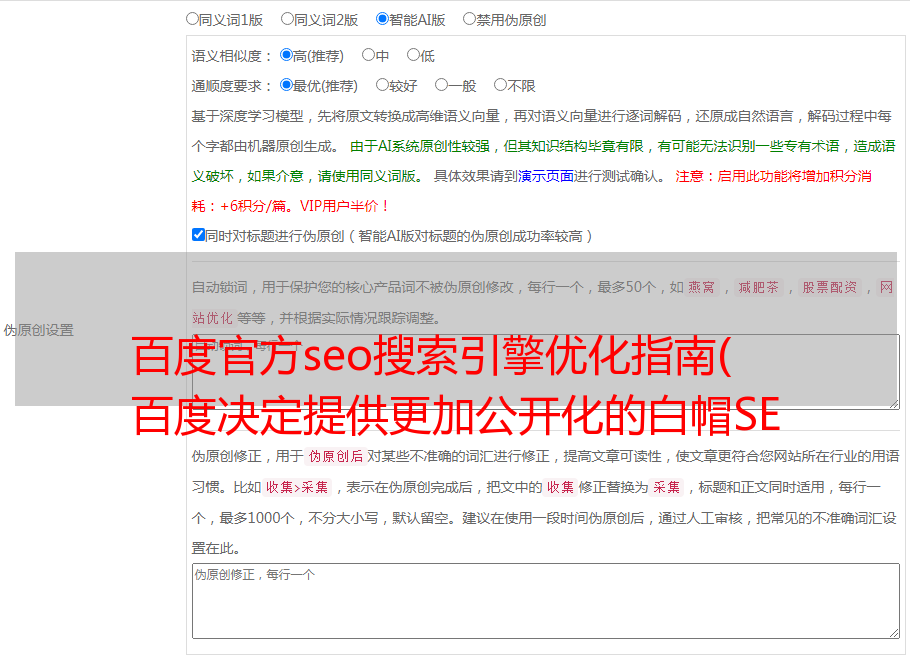Toggle the 同时对标题进行伪原创 checkbox
This screenshot has width=911, height=658.
tap(198, 235)
